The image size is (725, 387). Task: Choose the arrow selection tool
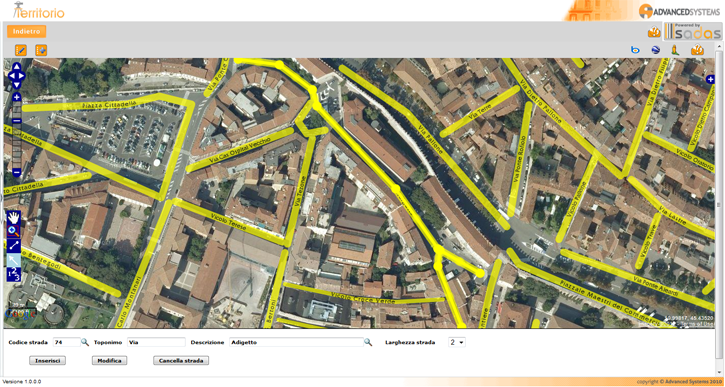pyautogui.click(x=14, y=260)
